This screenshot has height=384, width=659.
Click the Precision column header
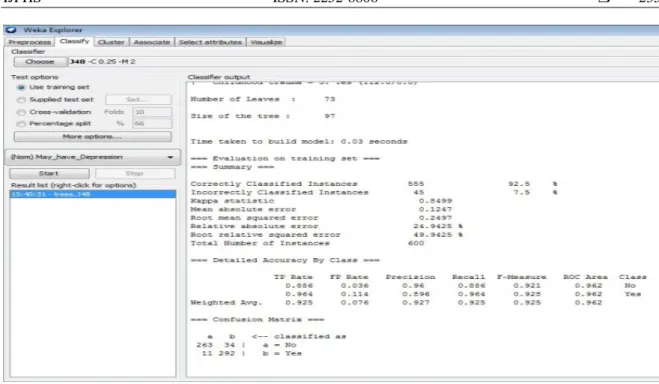pyautogui.click(x=411, y=277)
